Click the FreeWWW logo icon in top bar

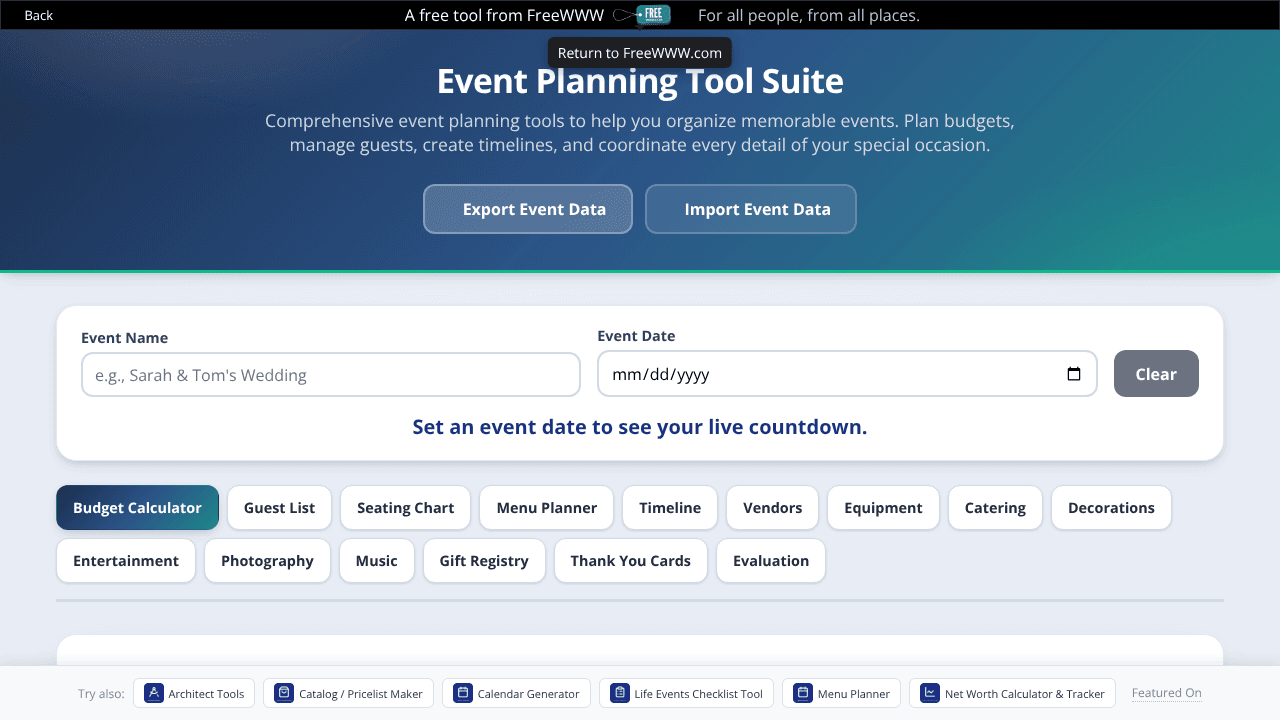point(642,15)
